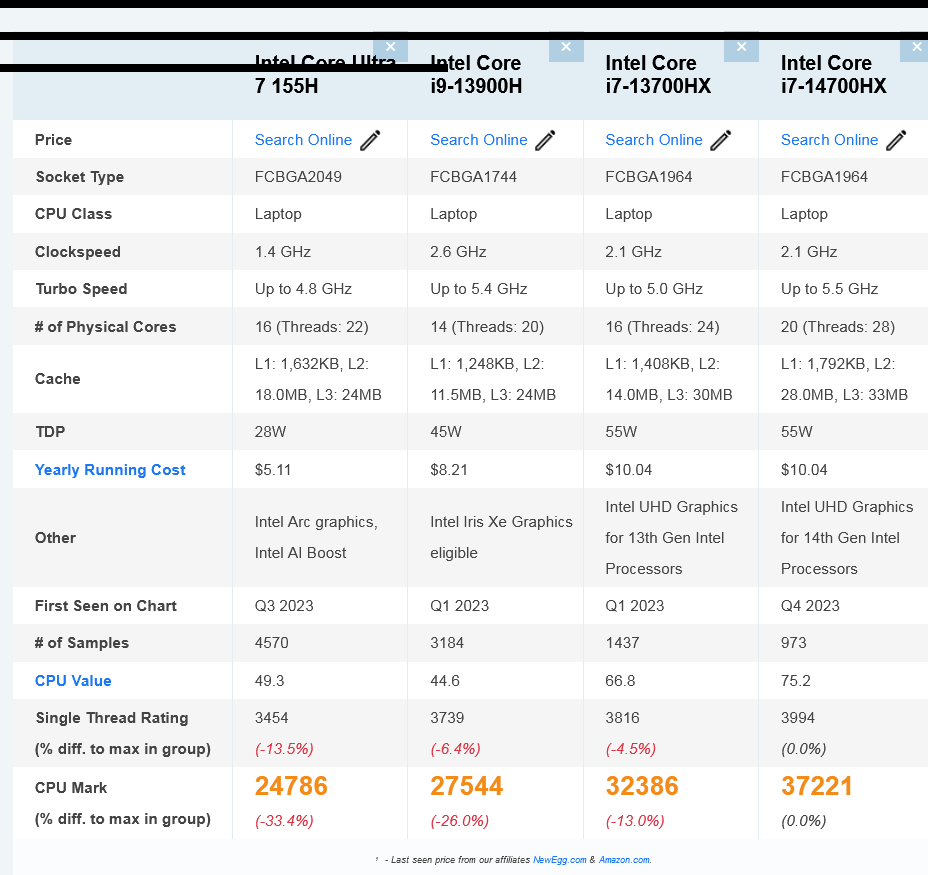Edit the price for Intel Core i9-13900H

click(545, 140)
